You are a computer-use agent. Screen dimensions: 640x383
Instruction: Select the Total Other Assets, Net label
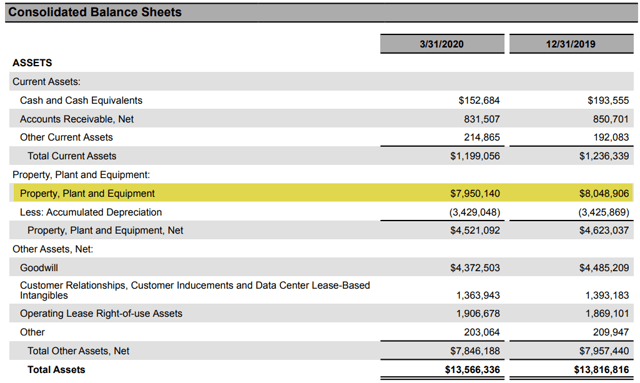[78, 351]
